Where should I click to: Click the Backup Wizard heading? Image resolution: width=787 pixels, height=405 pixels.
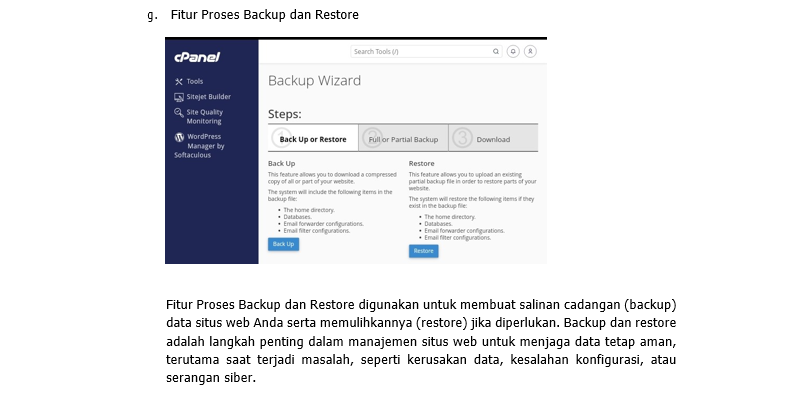pyautogui.click(x=314, y=81)
